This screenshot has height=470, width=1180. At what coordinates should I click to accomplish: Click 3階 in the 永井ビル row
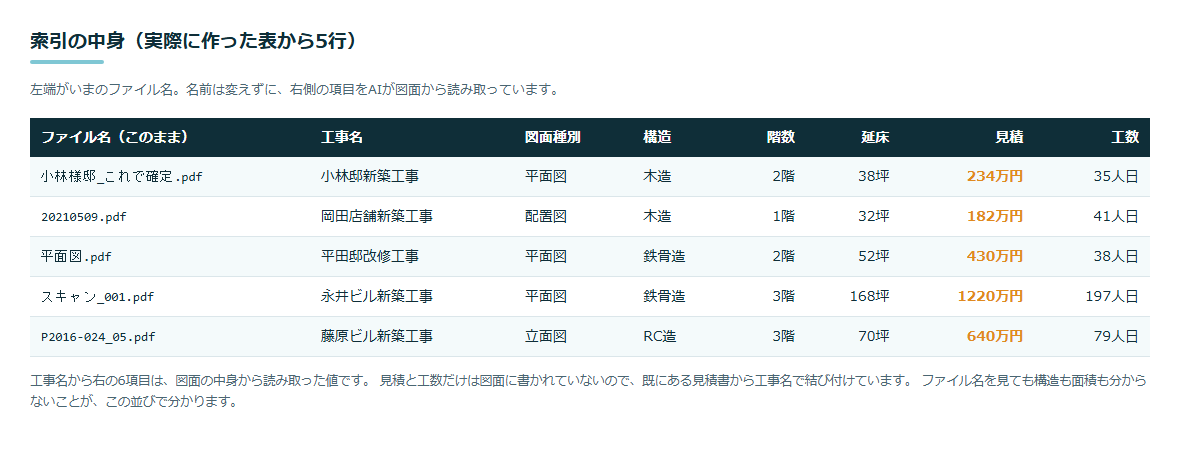tap(783, 296)
